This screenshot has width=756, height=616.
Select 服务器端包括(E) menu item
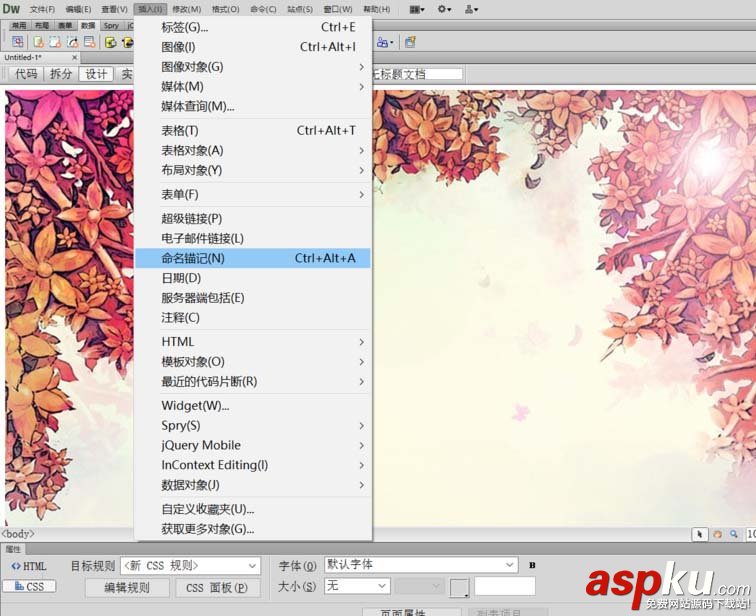pos(253,298)
